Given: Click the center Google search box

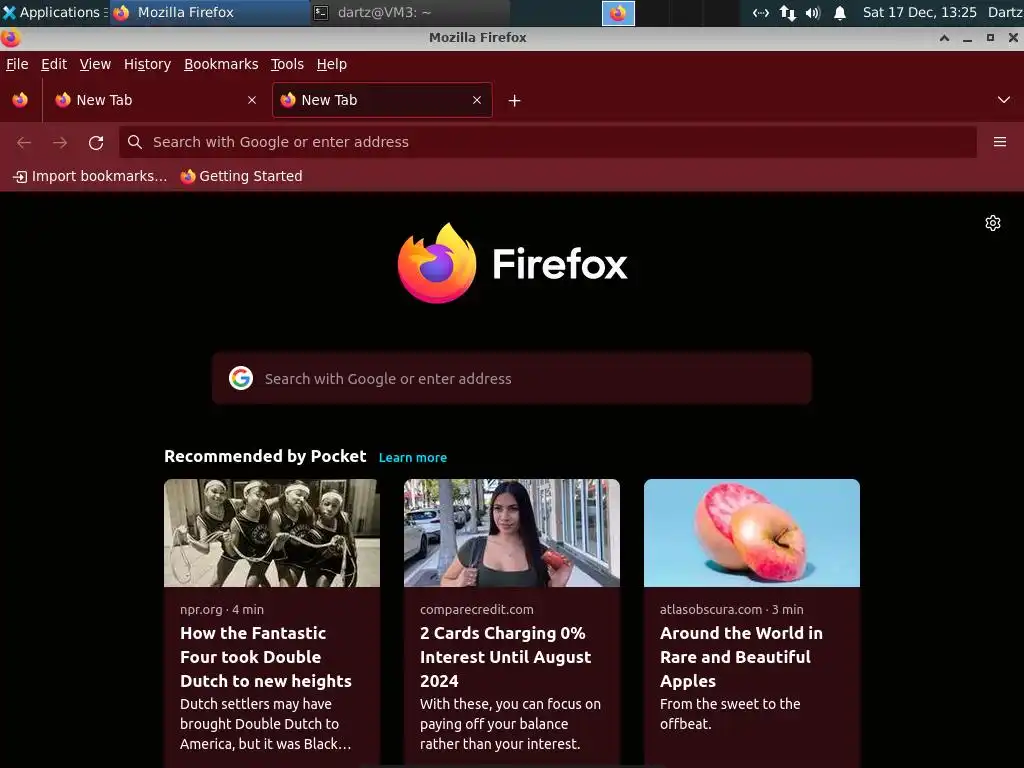Looking at the screenshot, I should click(x=512, y=379).
